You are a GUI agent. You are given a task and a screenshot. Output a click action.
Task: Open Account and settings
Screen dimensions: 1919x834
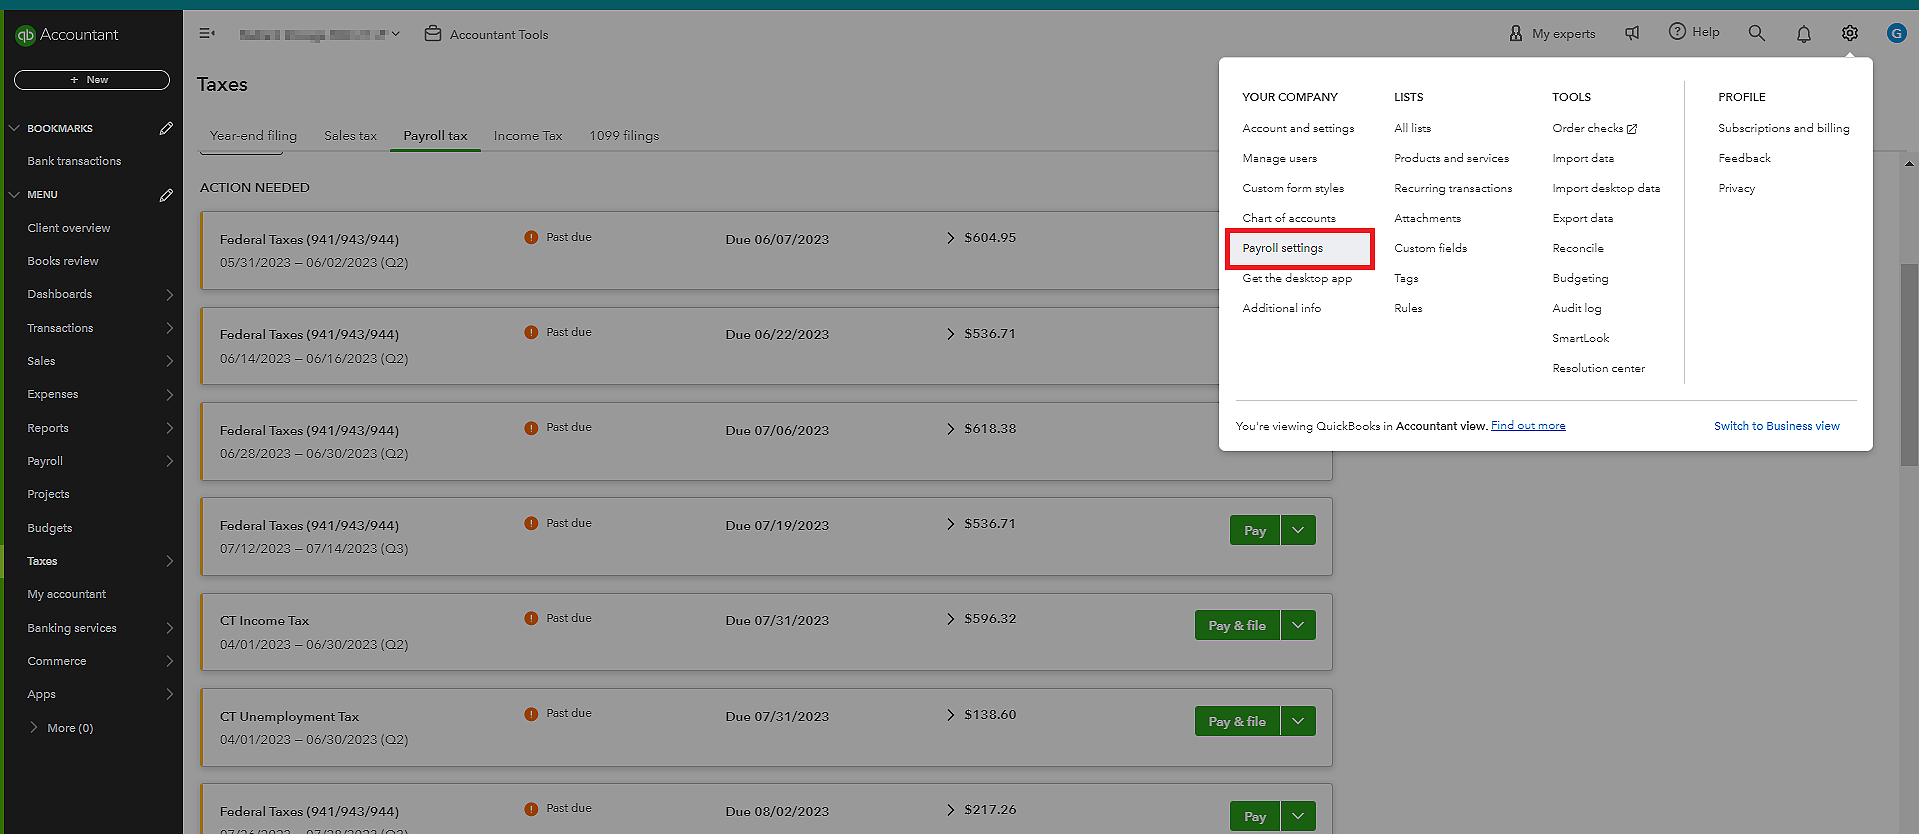(x=1298, y=128)
